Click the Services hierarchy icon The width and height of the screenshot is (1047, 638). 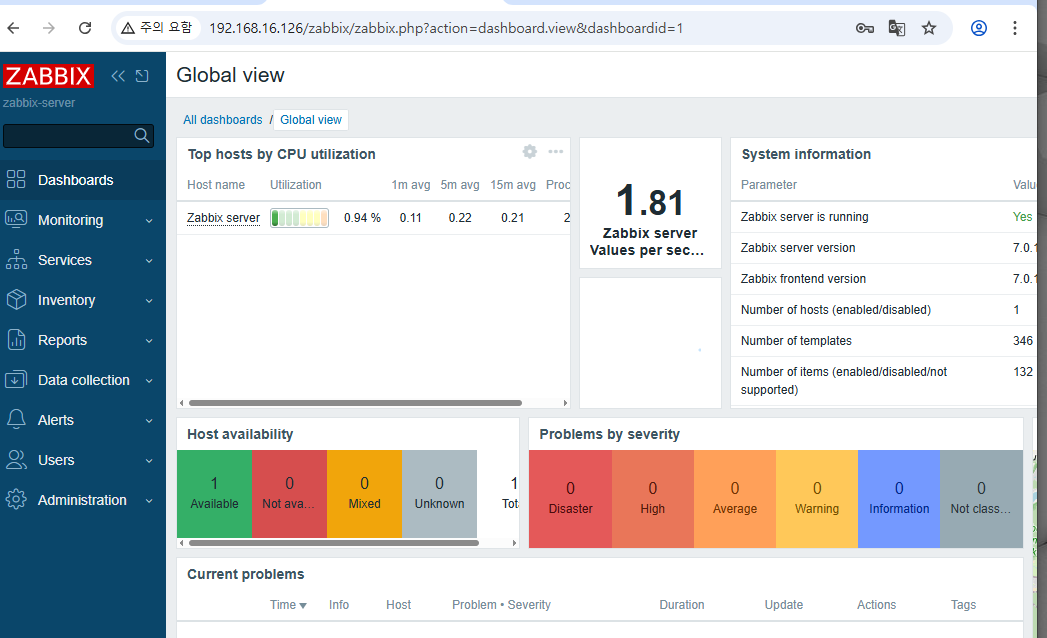[16, 260]
